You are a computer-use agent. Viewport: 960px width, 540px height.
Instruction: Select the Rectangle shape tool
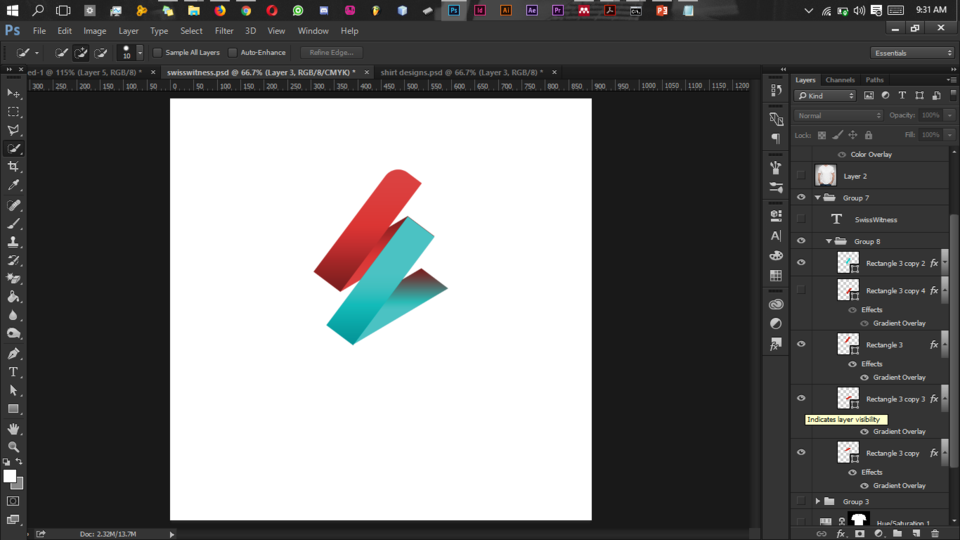click(13, 408)
